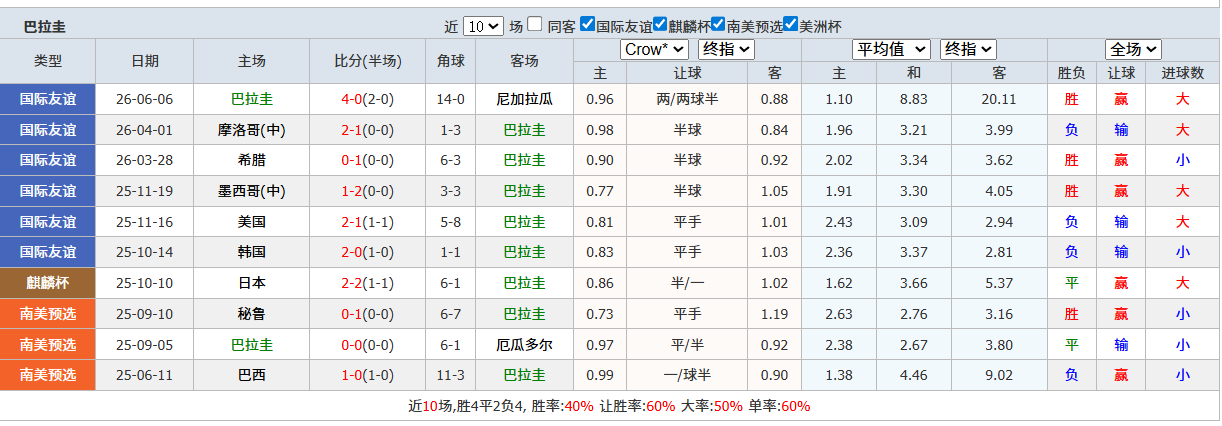Click the 日期 column header

[x=145, y=61]
